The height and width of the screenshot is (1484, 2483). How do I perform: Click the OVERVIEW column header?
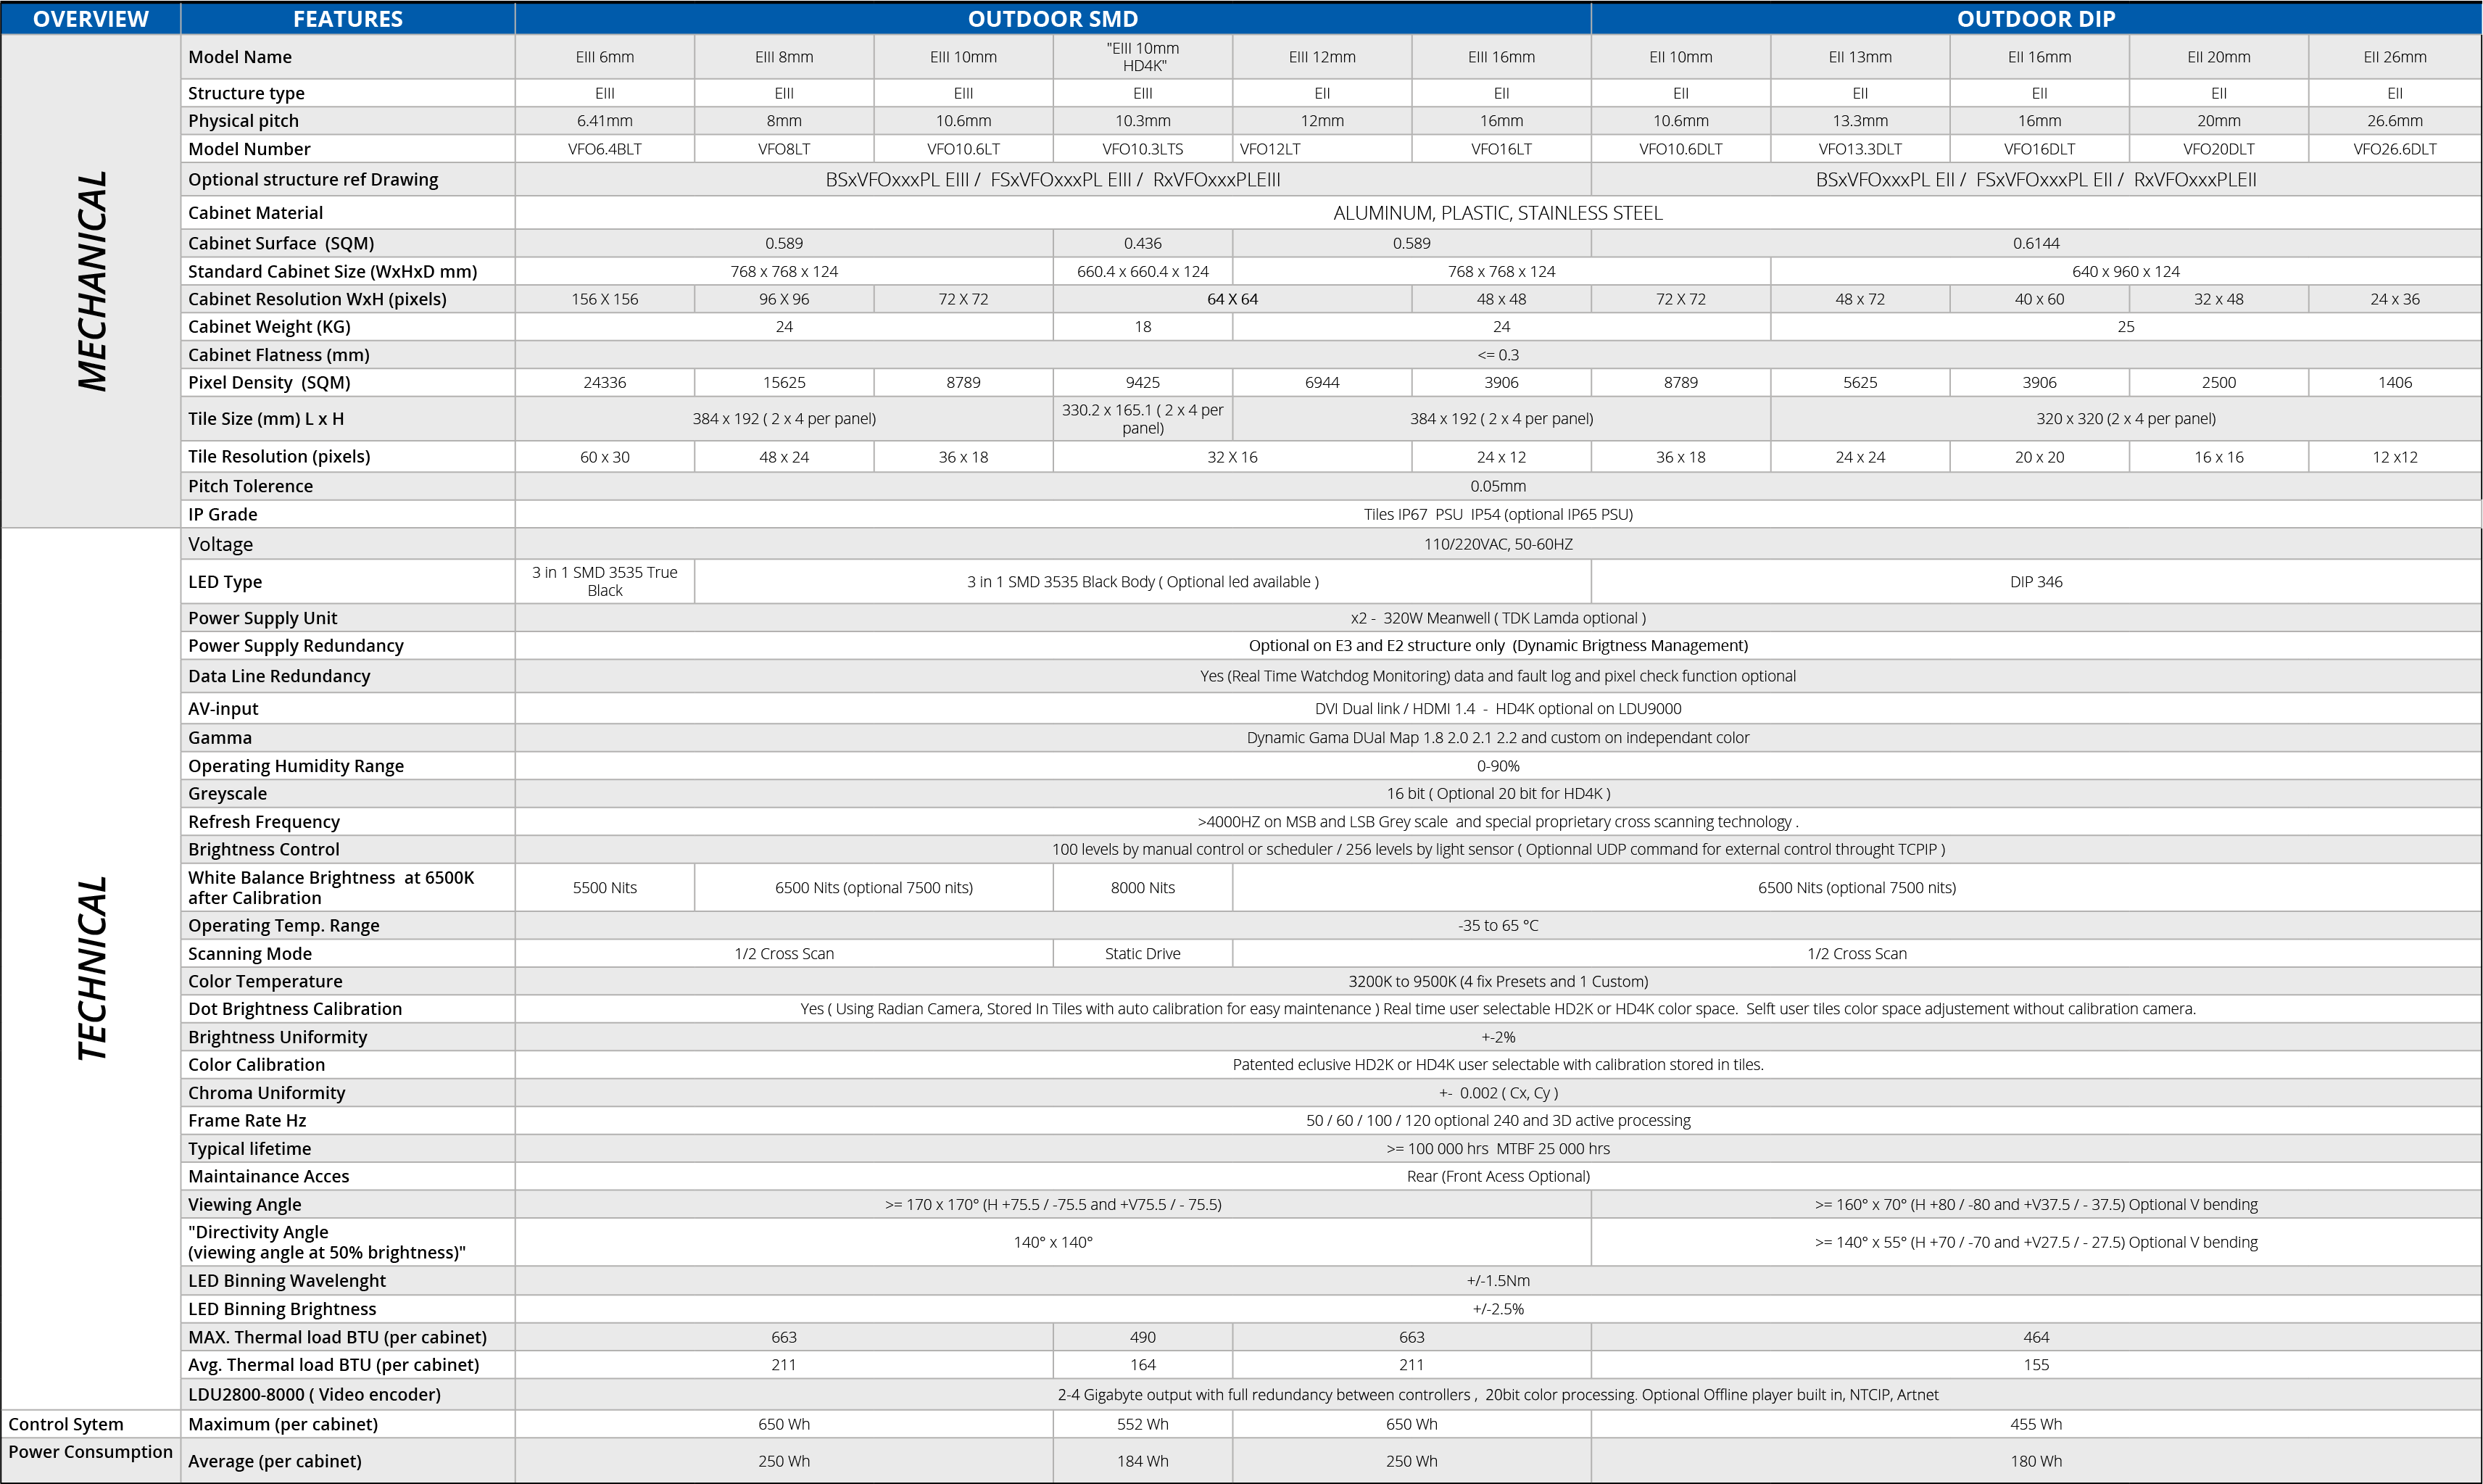click(90, 19)
